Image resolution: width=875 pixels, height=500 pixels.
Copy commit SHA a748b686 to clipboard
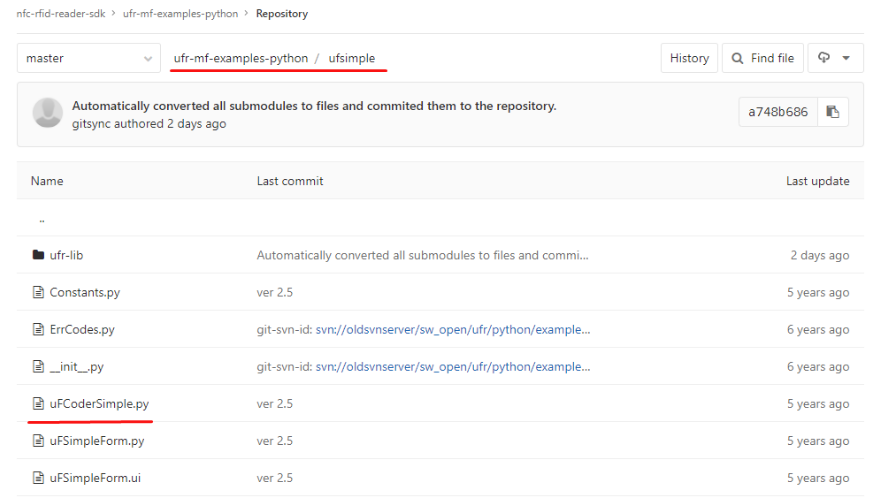pyautogui.click(x=833, y=112)
